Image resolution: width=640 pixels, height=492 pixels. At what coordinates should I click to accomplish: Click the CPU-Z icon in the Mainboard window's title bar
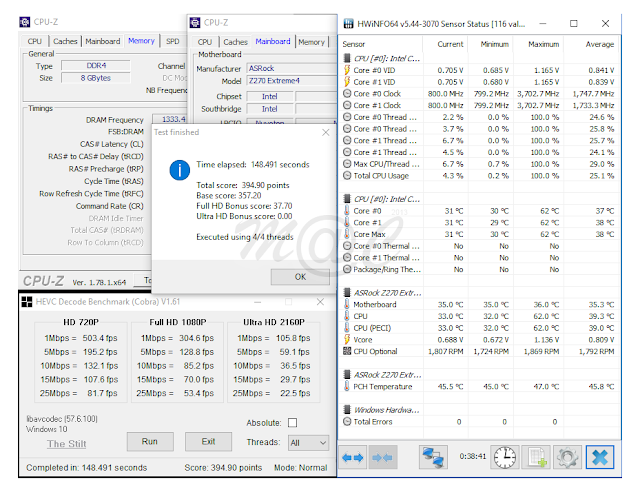point(195,22)
